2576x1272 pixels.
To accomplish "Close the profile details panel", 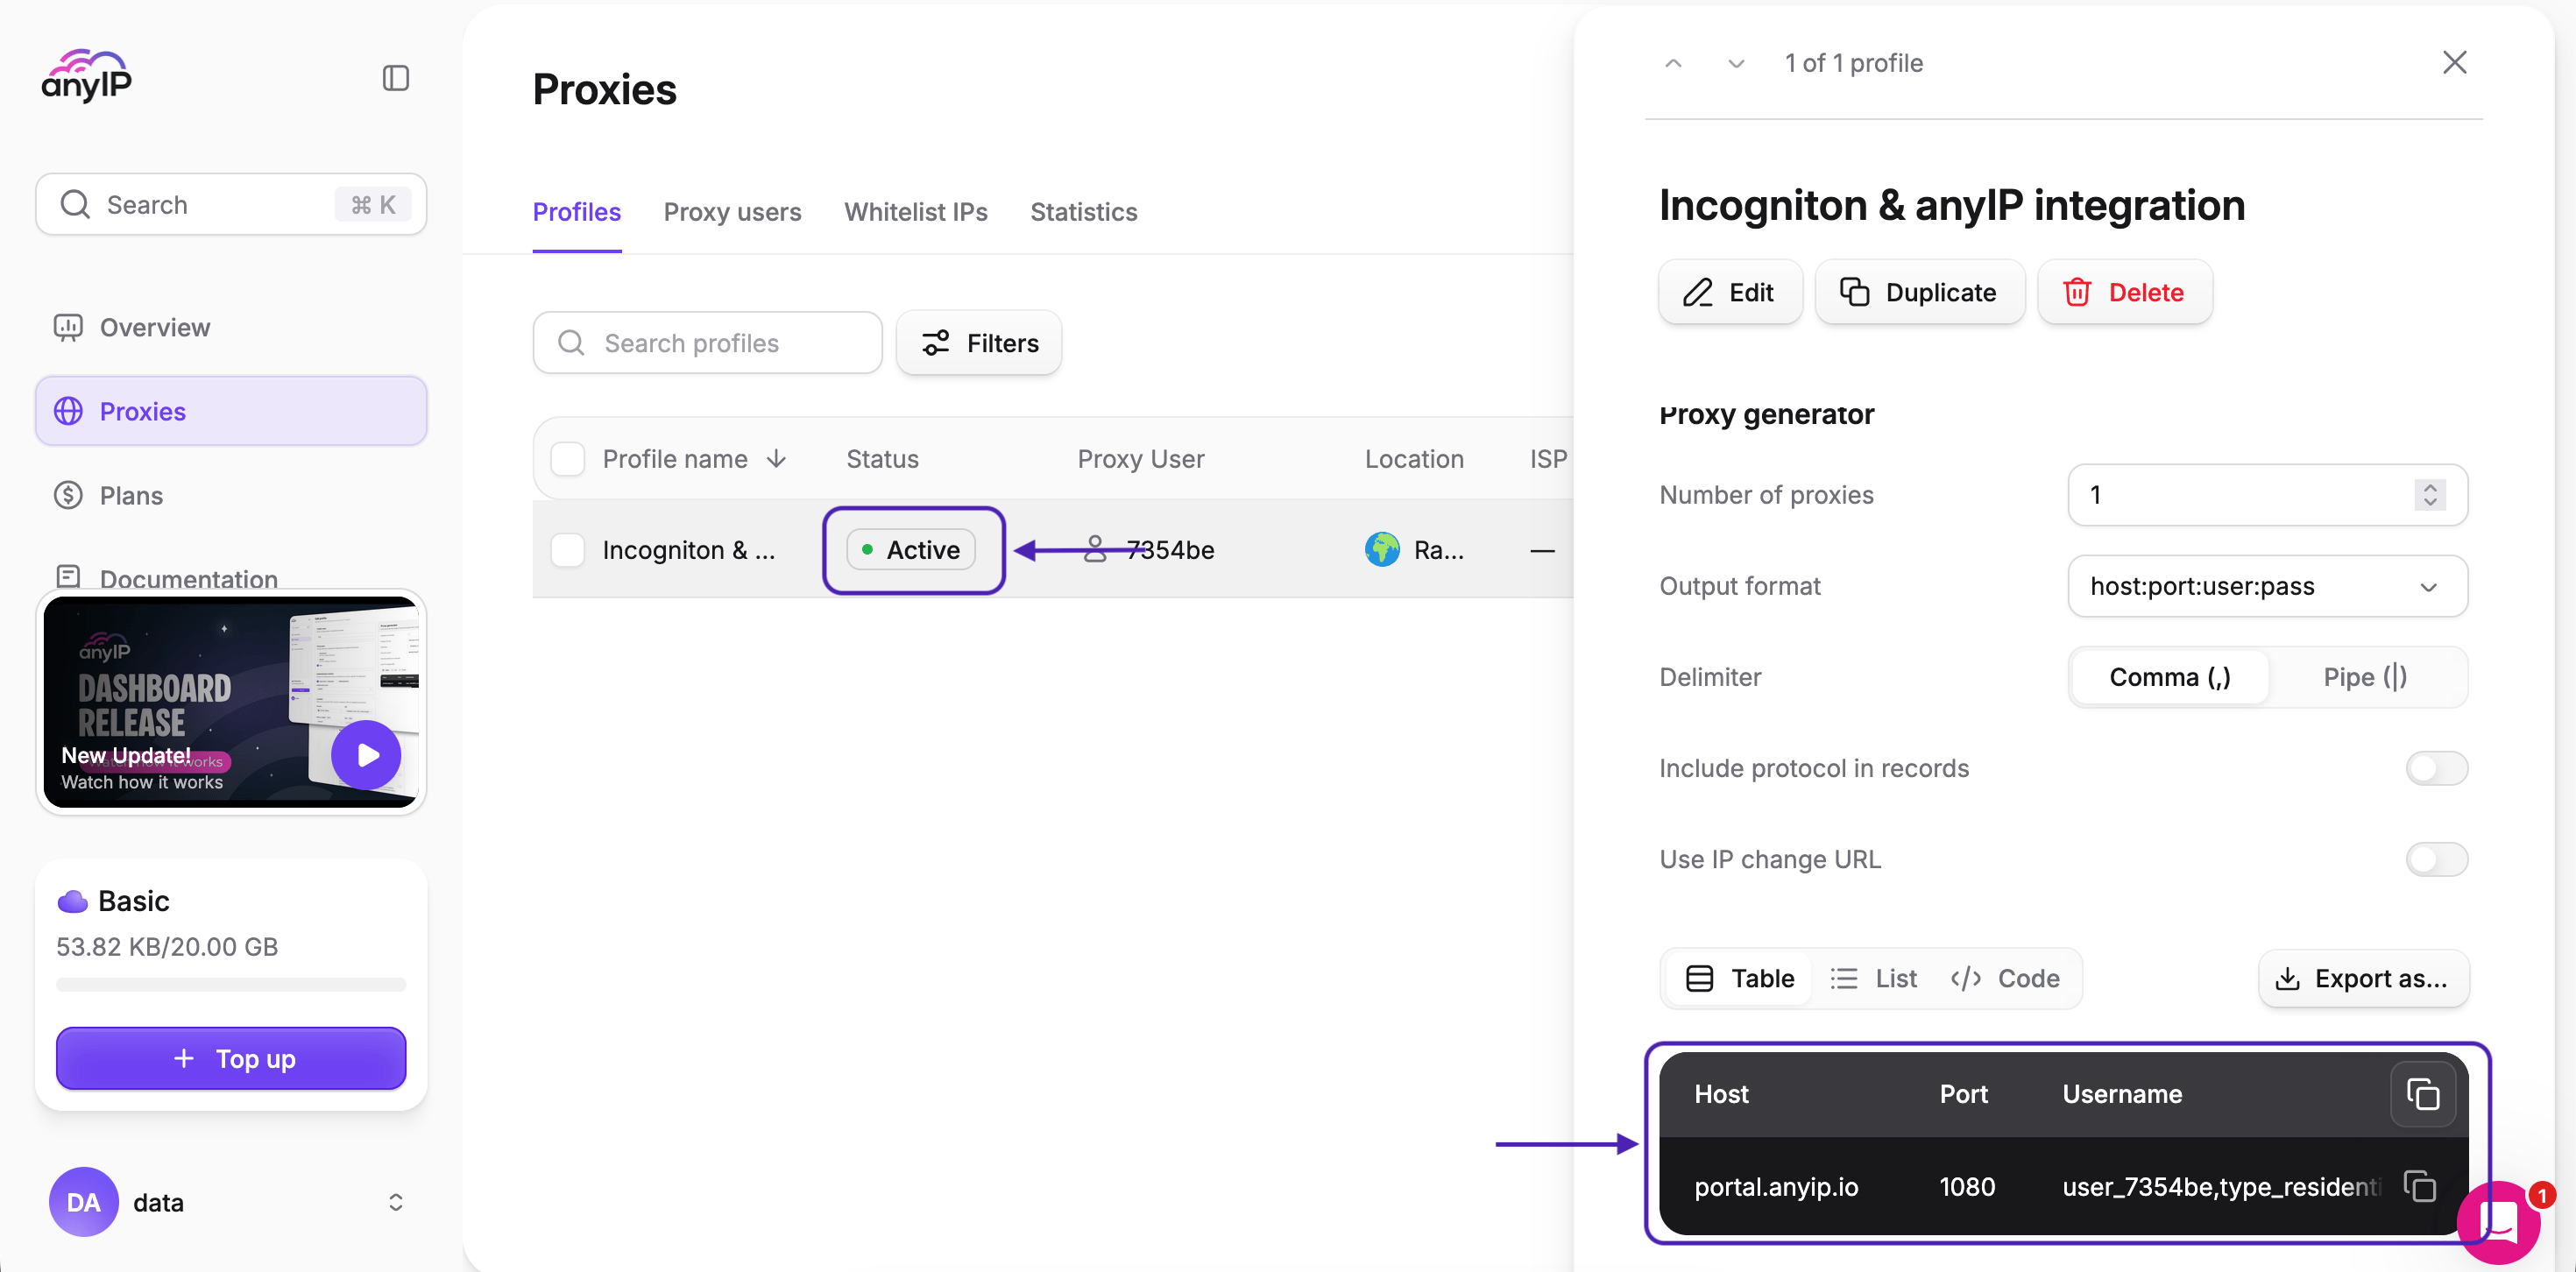I will coord(2454,62).
